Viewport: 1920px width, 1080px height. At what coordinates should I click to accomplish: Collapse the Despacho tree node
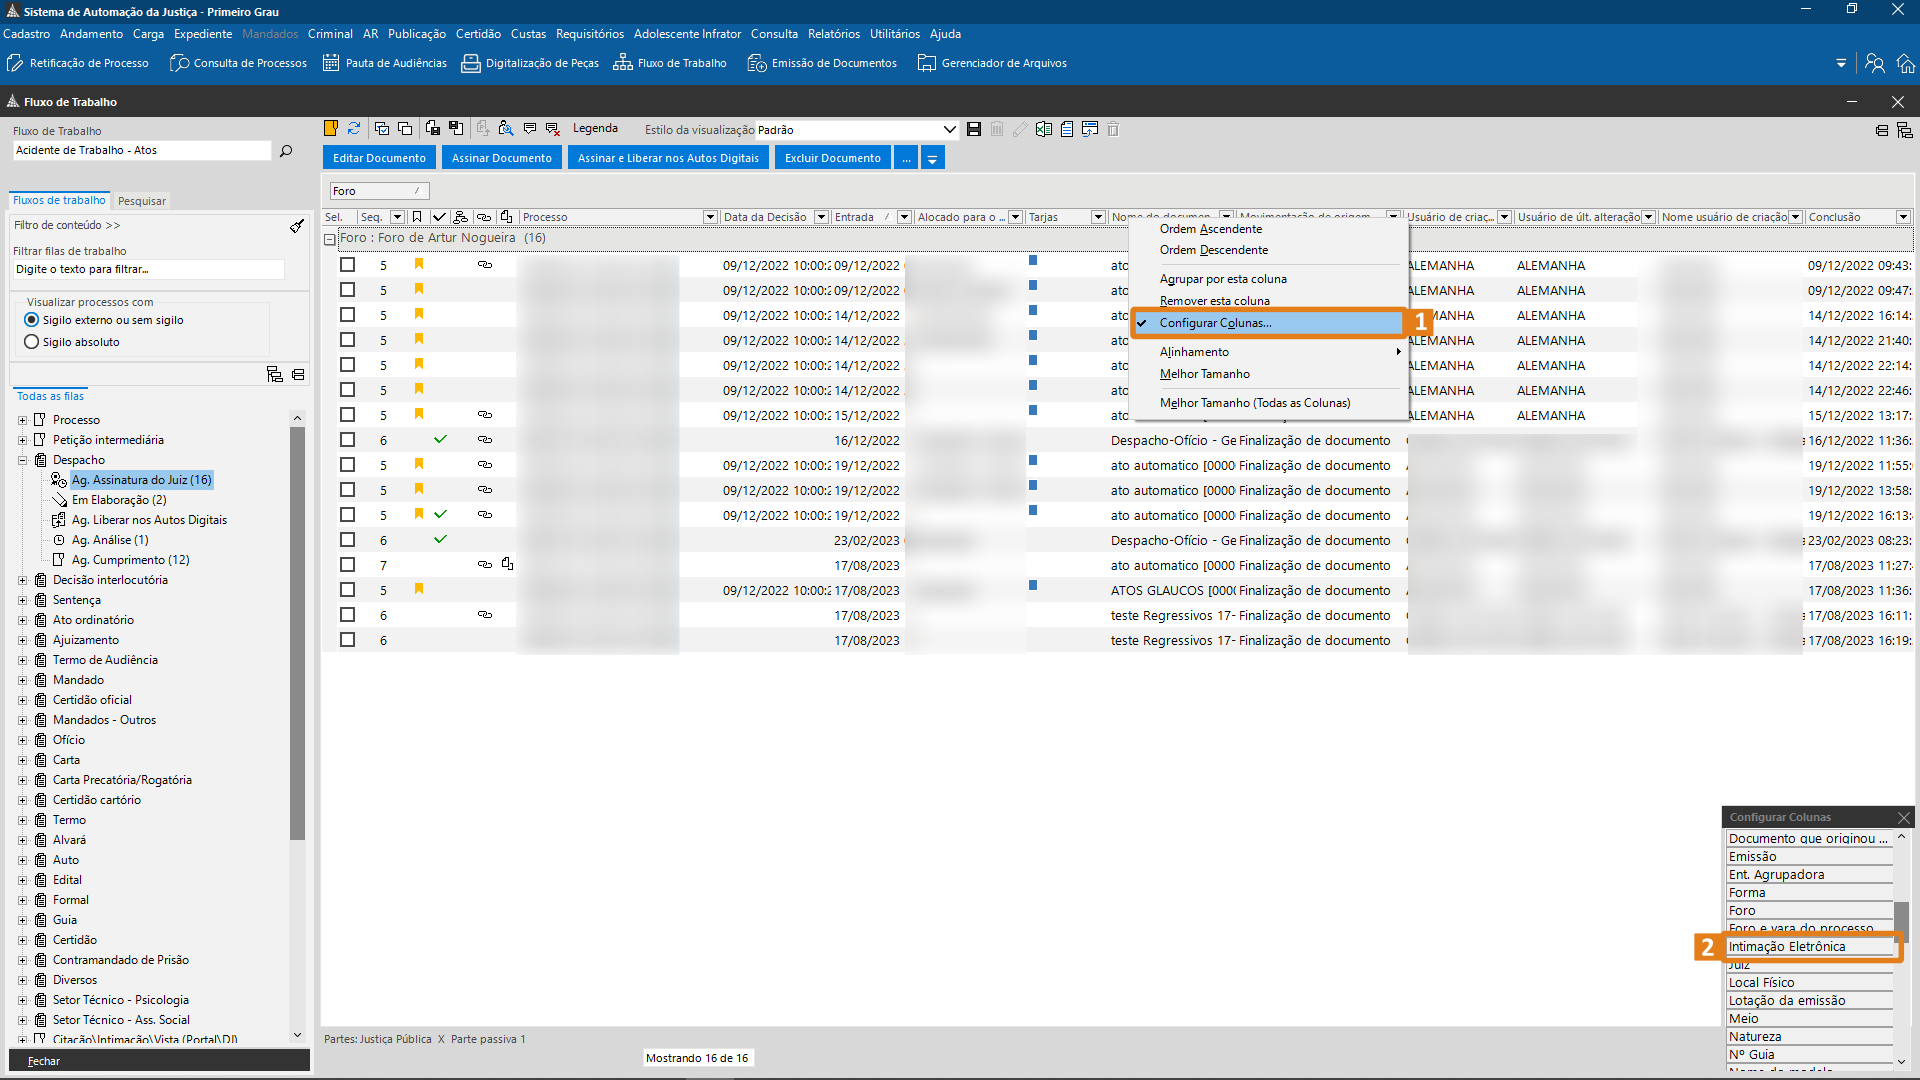coord(22,460)
